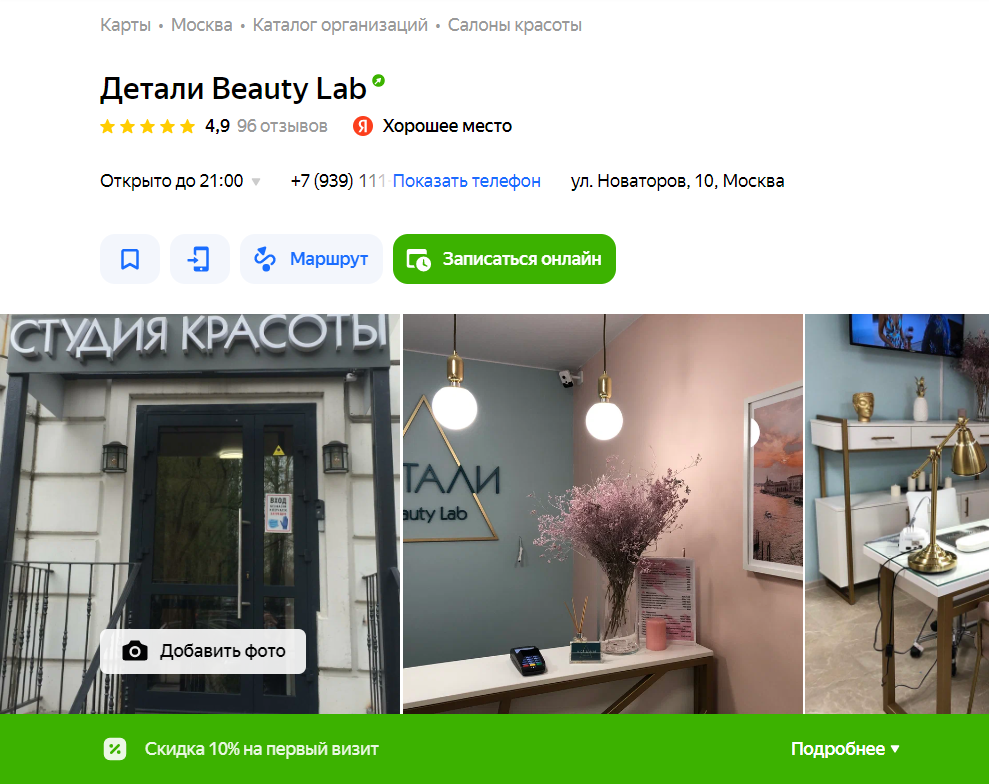Go to Москва breadcrumb
The width and height of the screenshot is (989, 784).
point(202,25)
